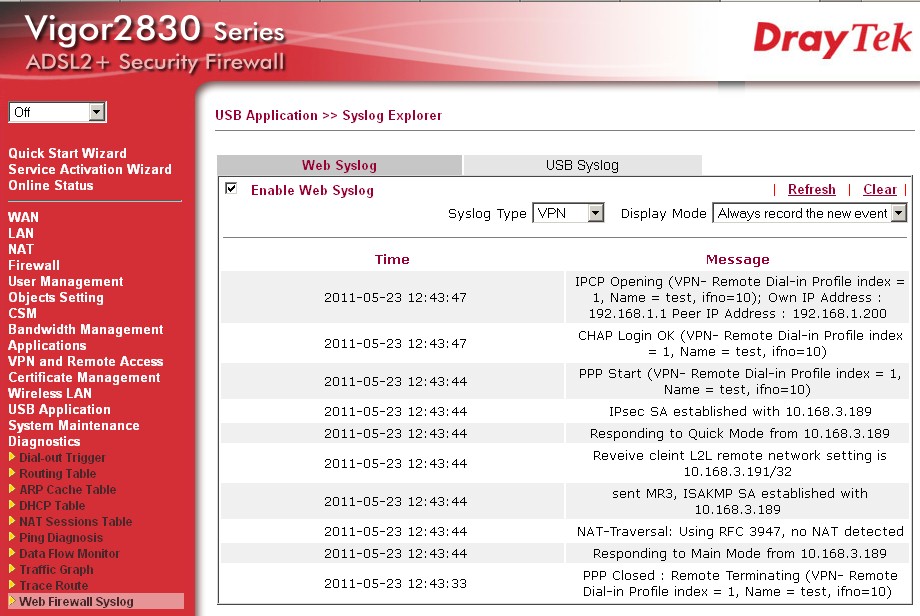This screenshot has height=616, width=920.
Task: Click arrow icon beside Traffic Graph
Action: click(12, 569)
